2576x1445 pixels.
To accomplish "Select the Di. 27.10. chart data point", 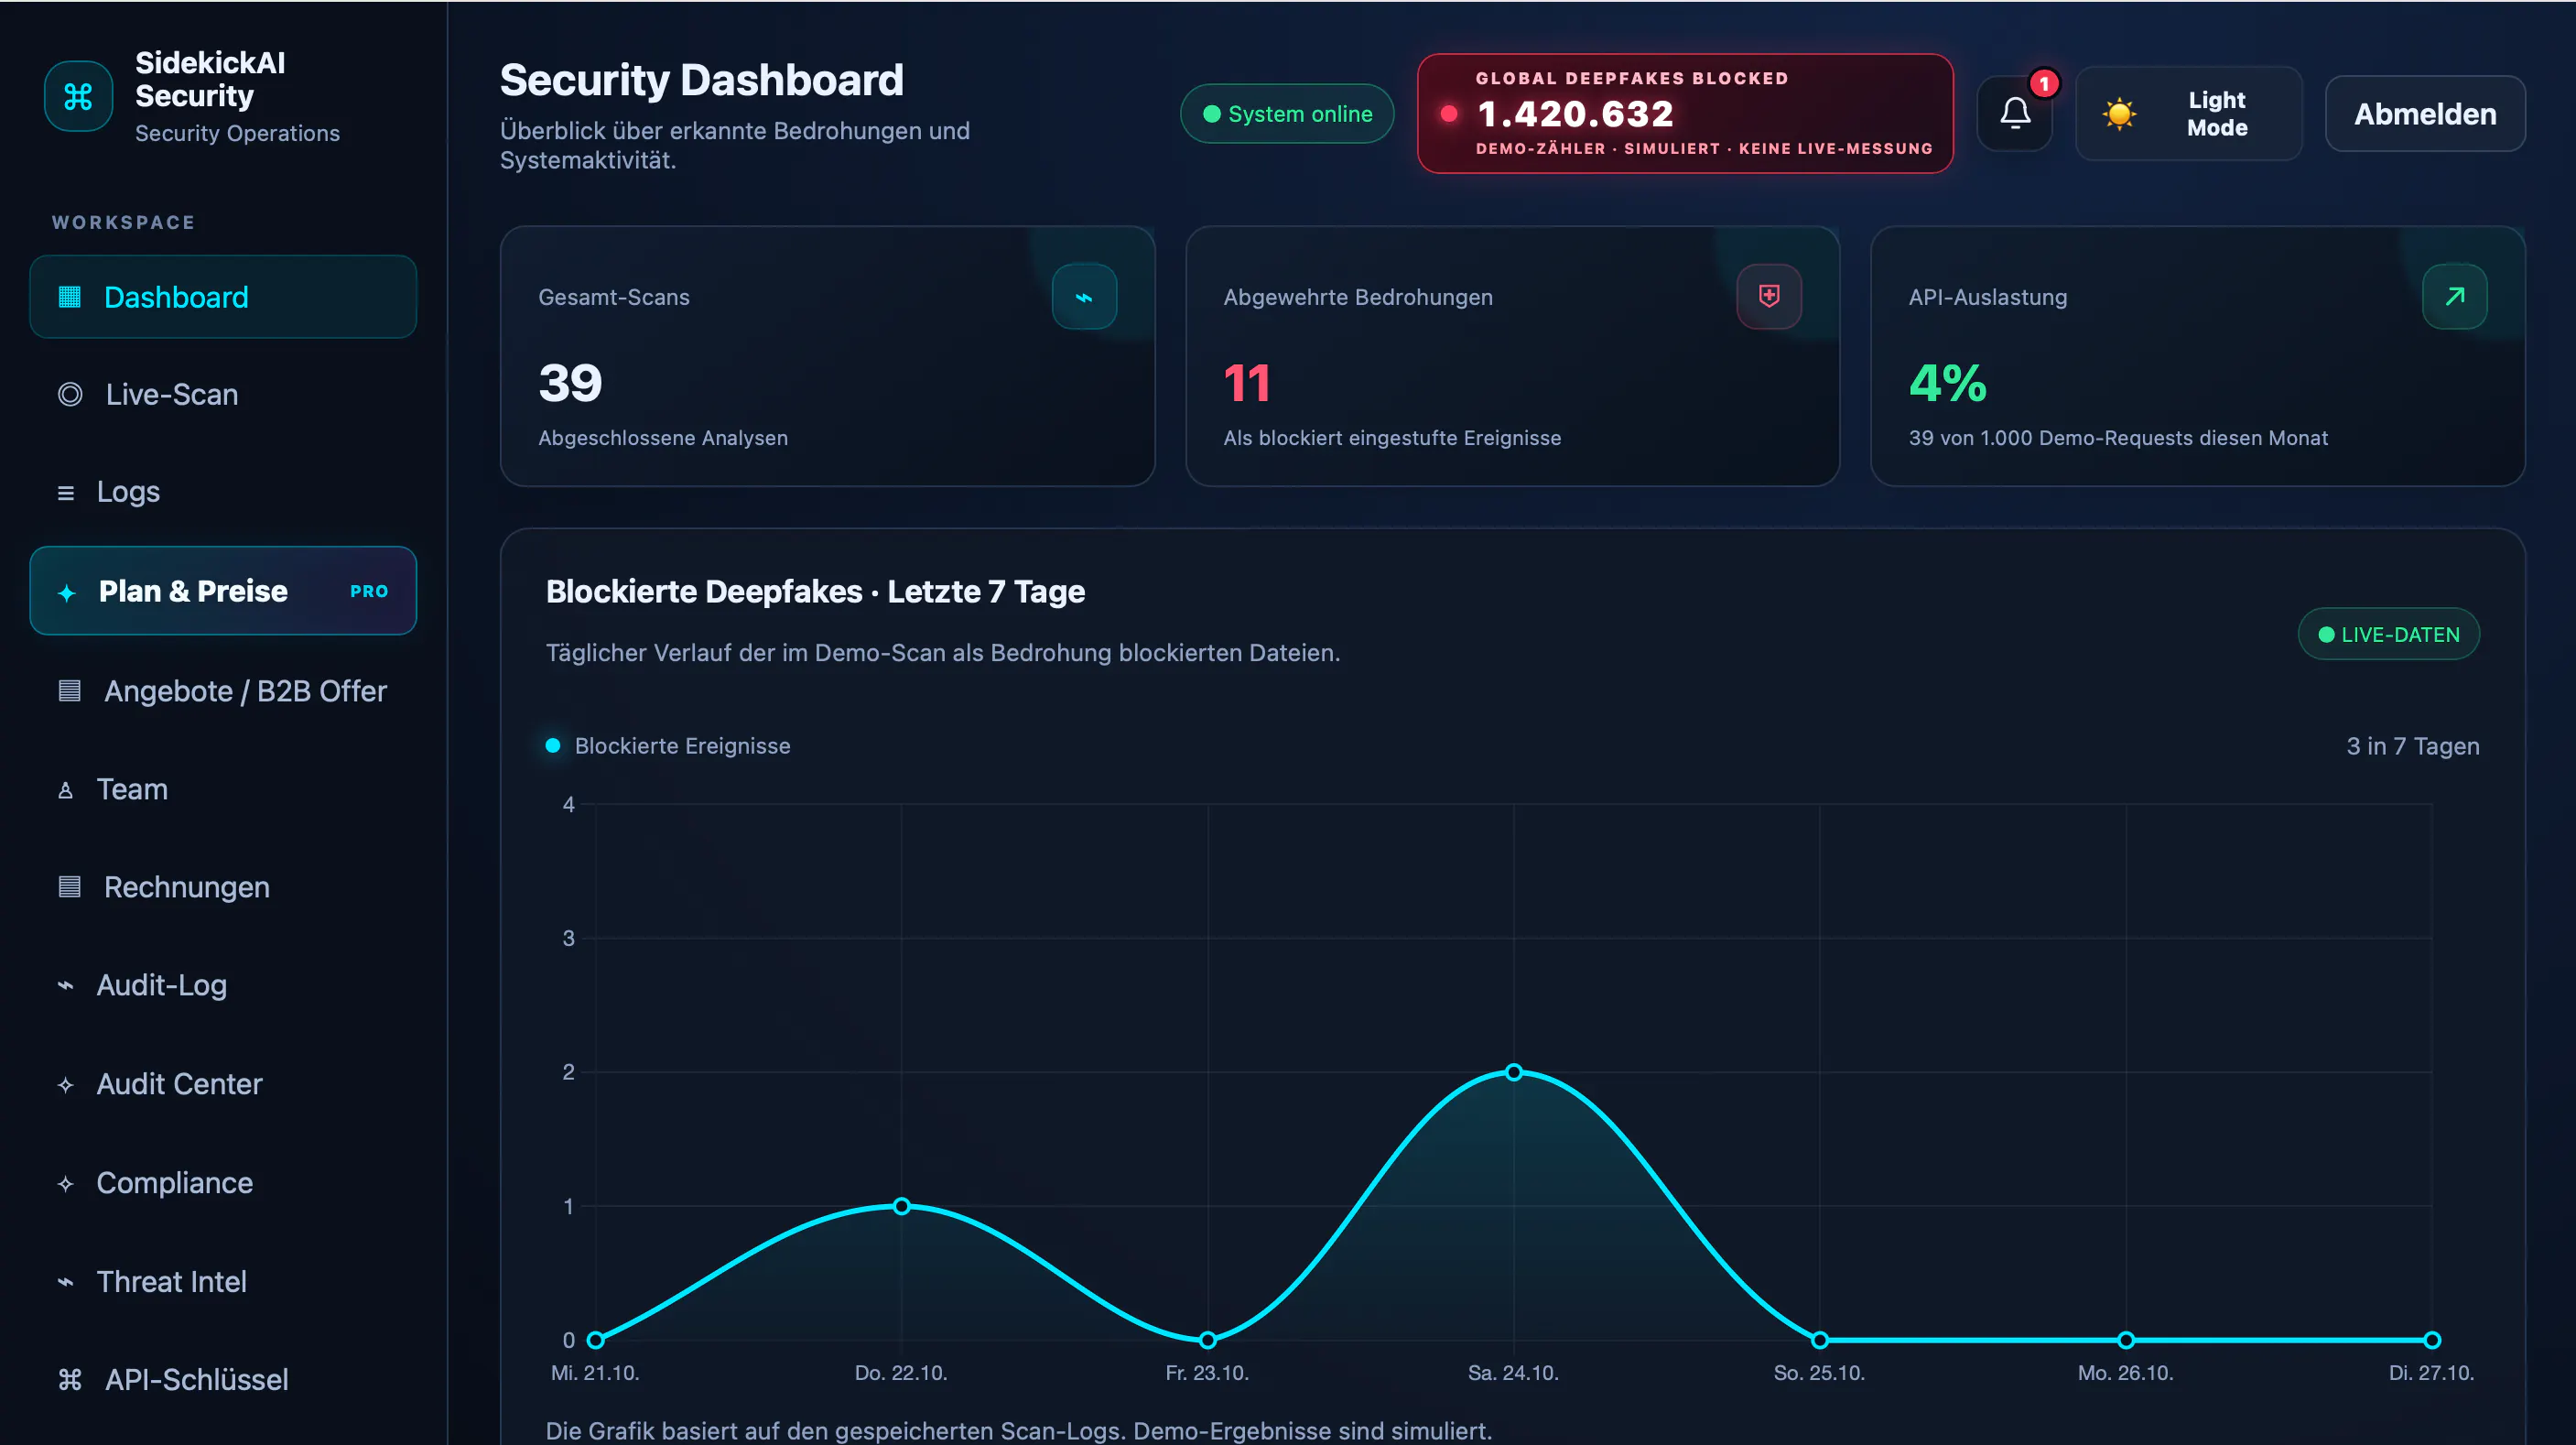I will 2431,1340.
